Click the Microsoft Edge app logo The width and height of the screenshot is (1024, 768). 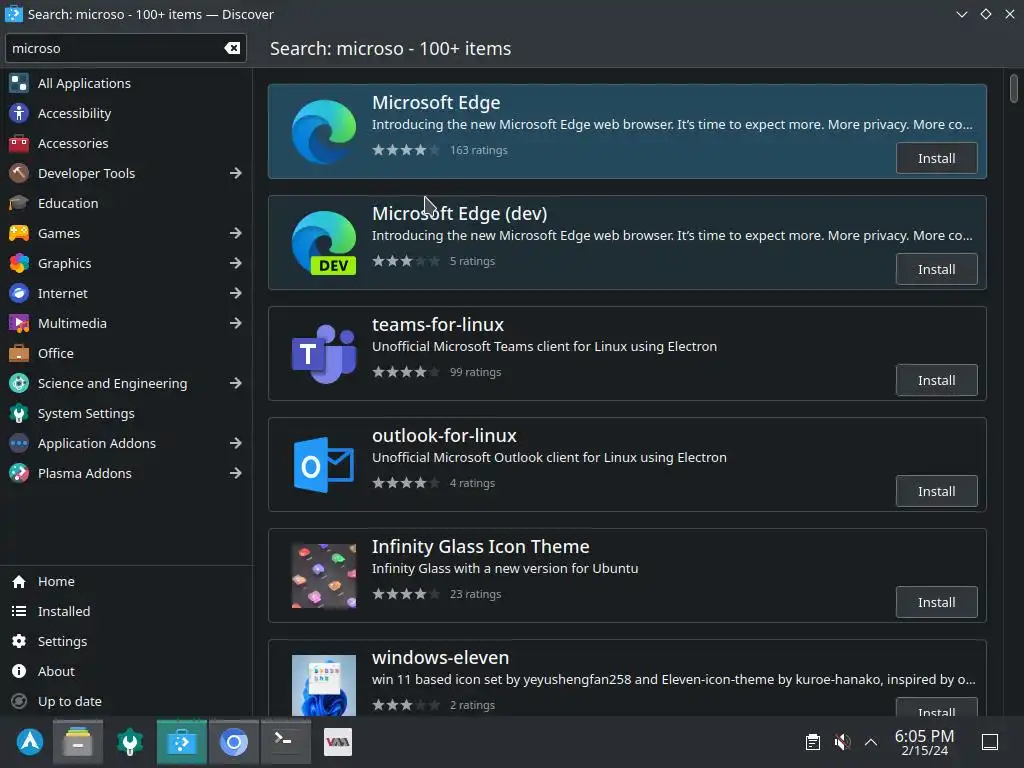(x=324, y=131)
